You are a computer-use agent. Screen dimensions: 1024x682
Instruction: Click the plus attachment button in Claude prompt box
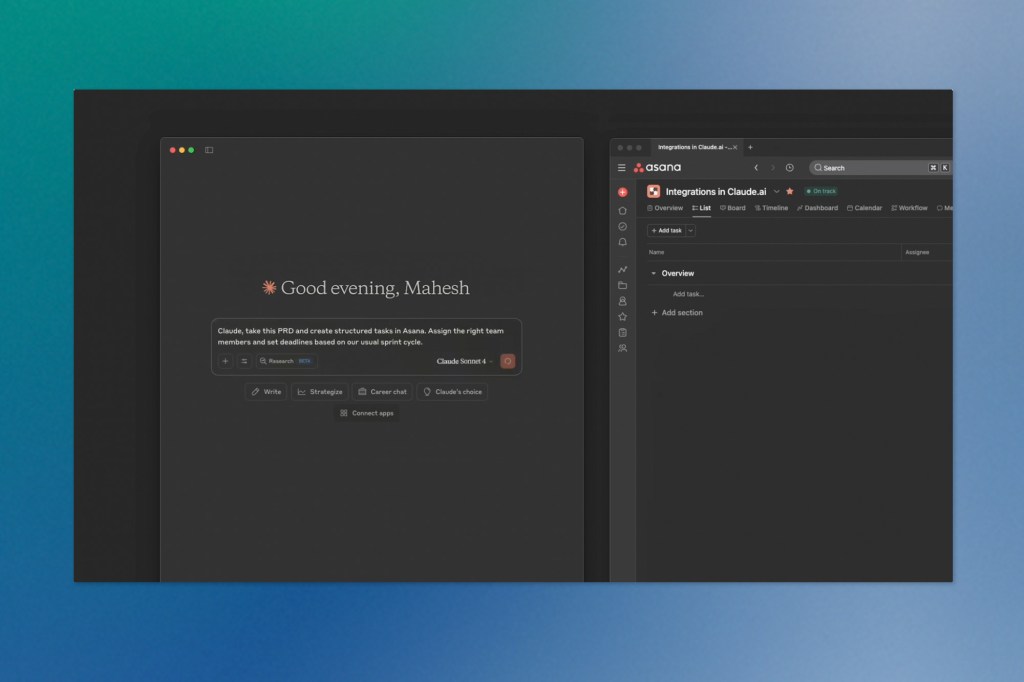click(225, 361)
